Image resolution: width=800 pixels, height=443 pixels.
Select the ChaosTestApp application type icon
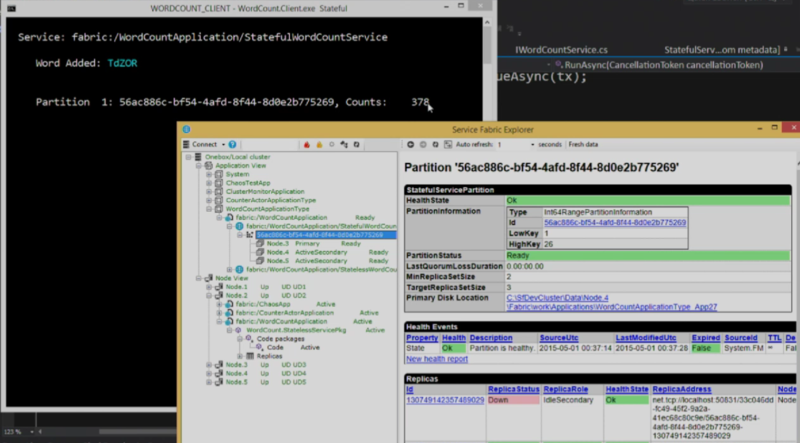(x=219, y=183)
